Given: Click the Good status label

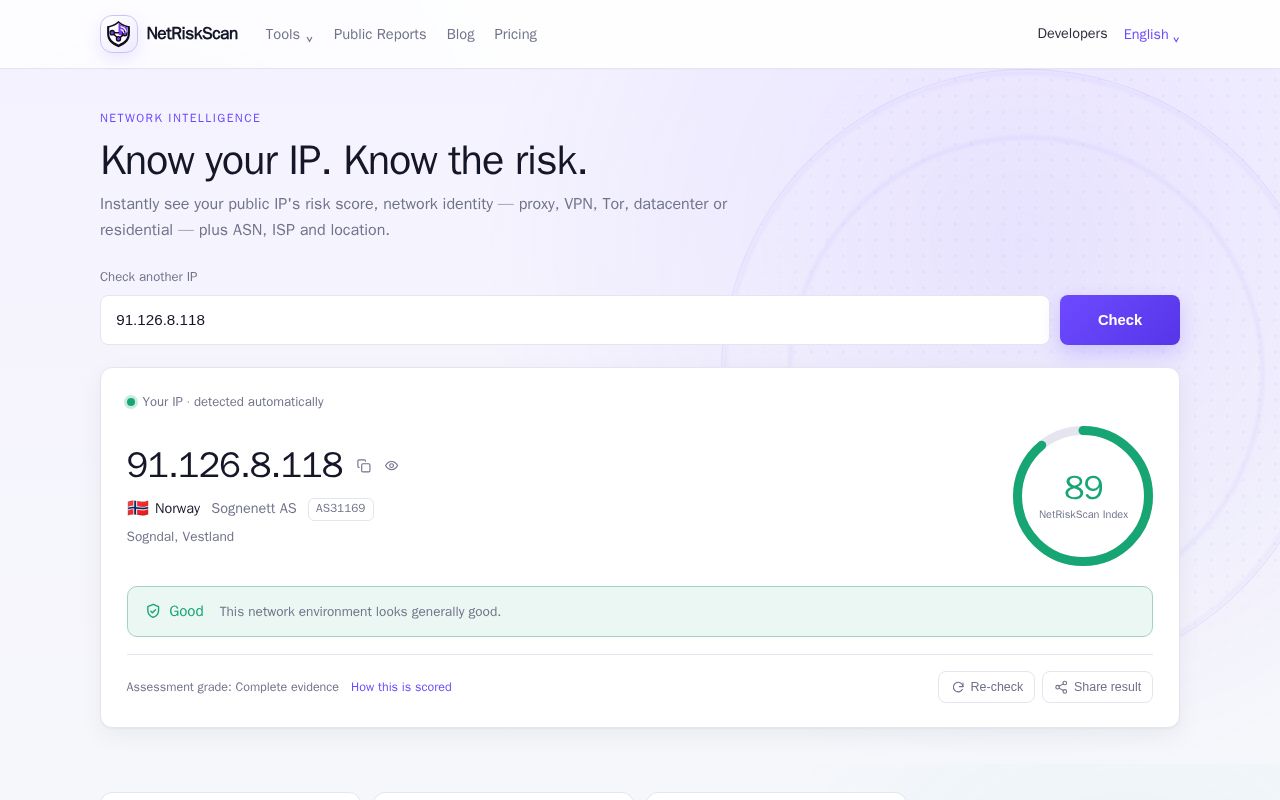Looking at the screenshot, I should (186, 611).
